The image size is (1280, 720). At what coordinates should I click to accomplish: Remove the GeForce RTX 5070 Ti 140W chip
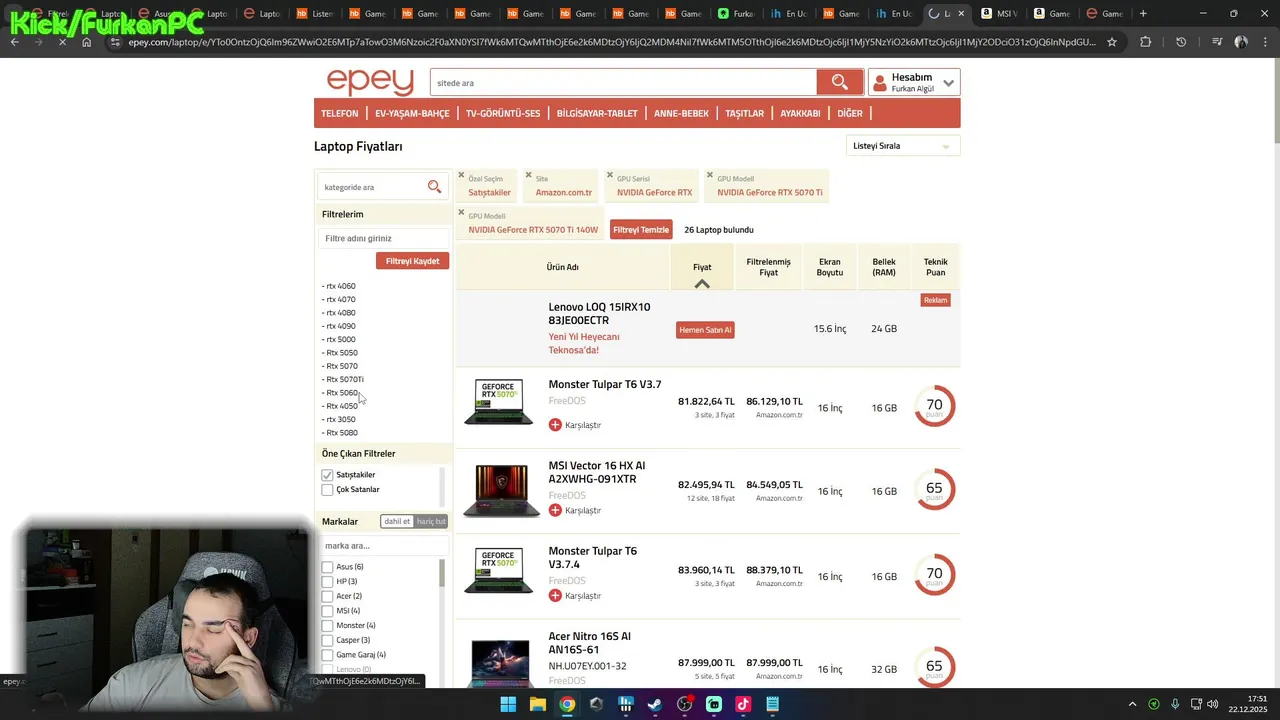point(461,212)
